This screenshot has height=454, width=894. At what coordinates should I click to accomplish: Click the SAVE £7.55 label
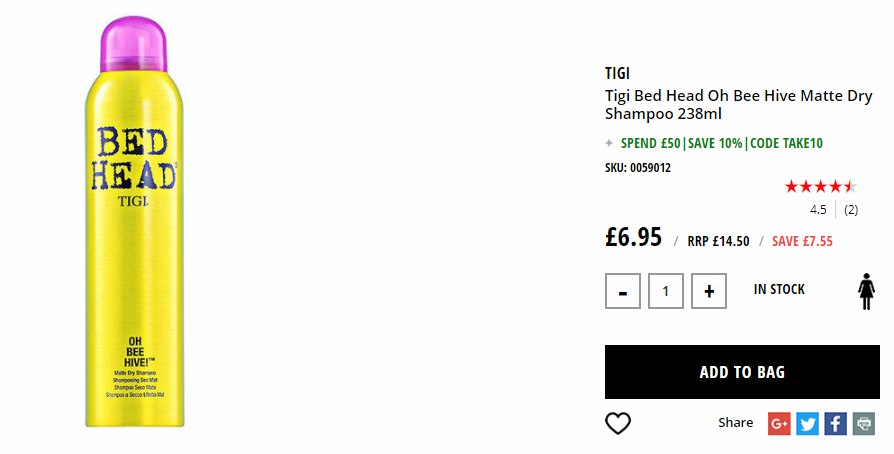[x=802, y=241]
